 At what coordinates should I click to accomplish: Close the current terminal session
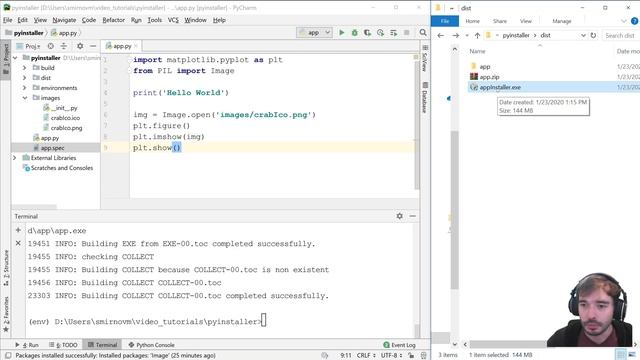[18, 243]
